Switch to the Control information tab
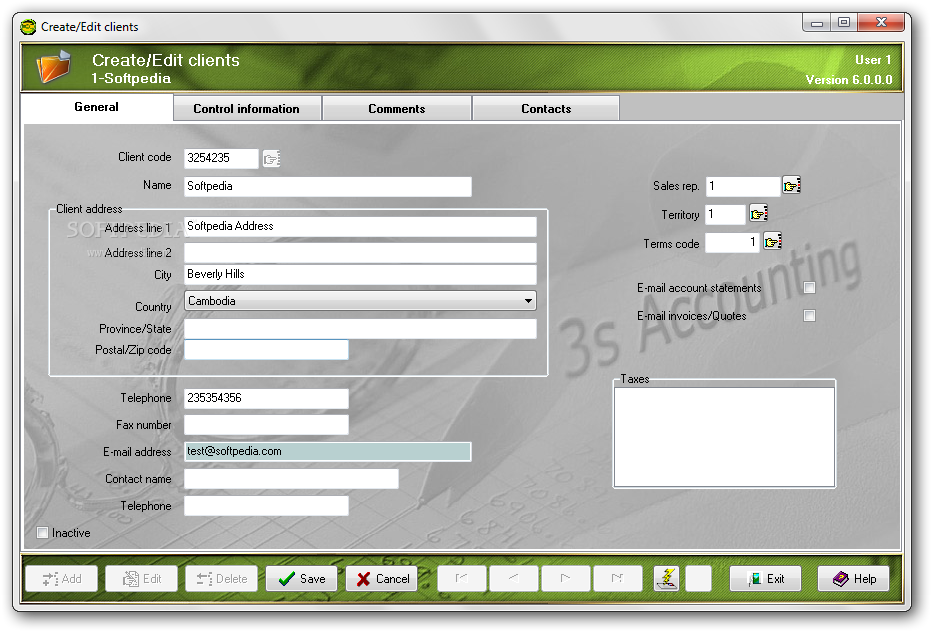This screenshot has width=932, height=632. click(x=247, y=109)
